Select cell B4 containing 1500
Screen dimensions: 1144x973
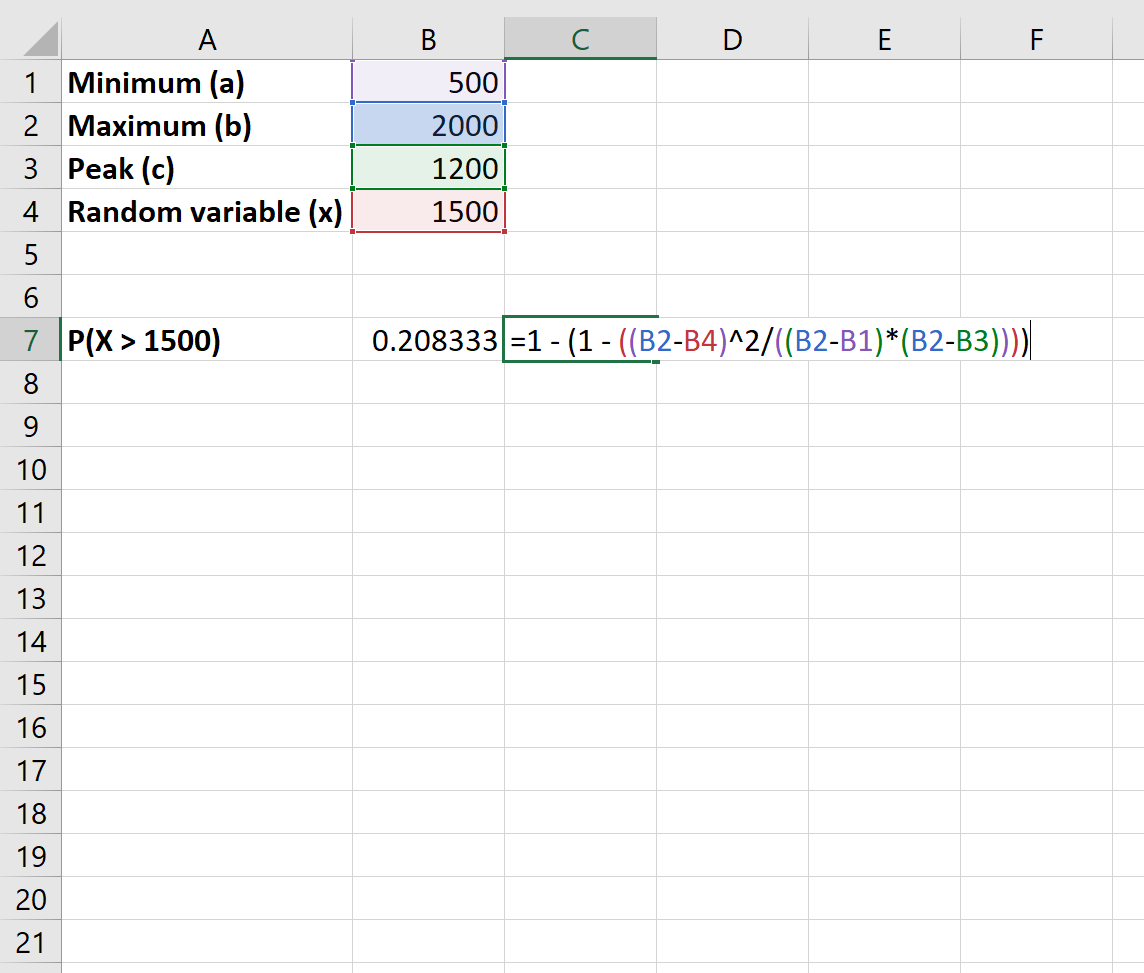coord(428,211)
